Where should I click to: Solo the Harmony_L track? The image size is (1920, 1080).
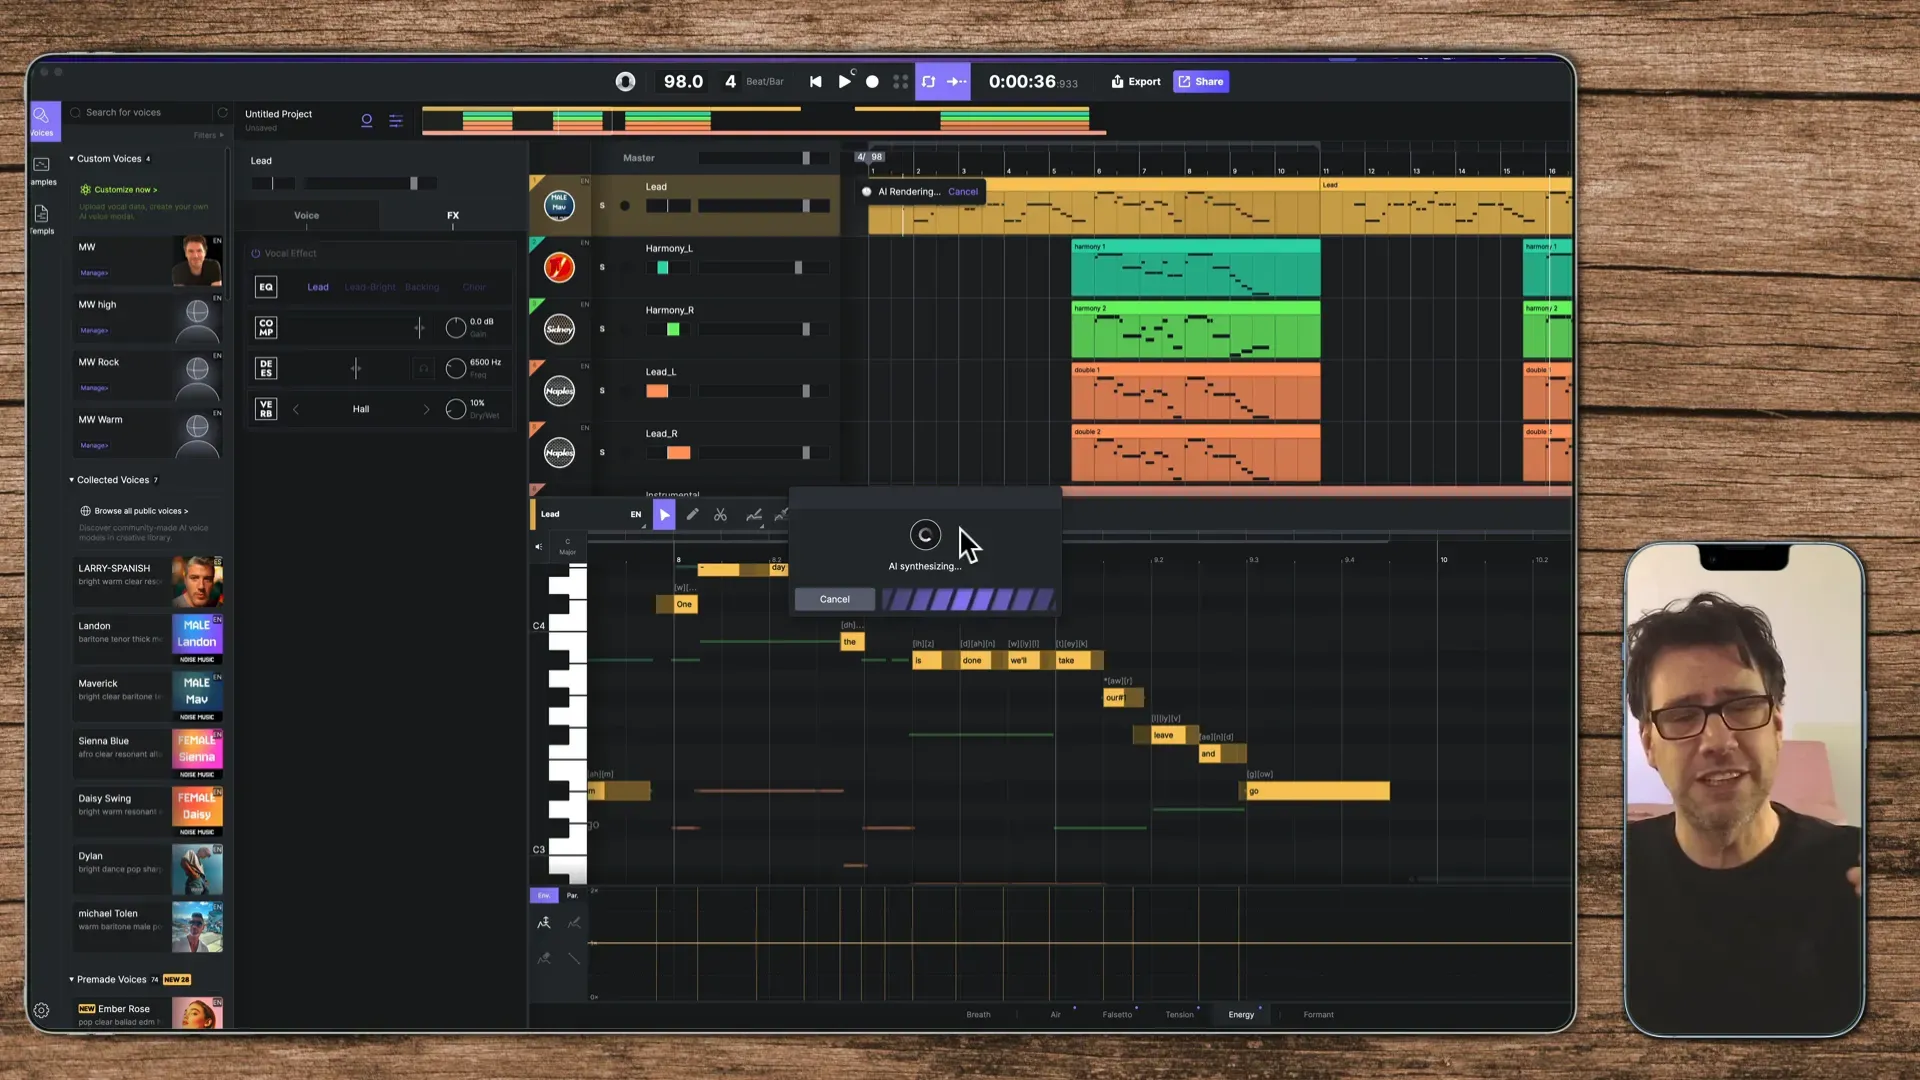click(x=602, y=267)
